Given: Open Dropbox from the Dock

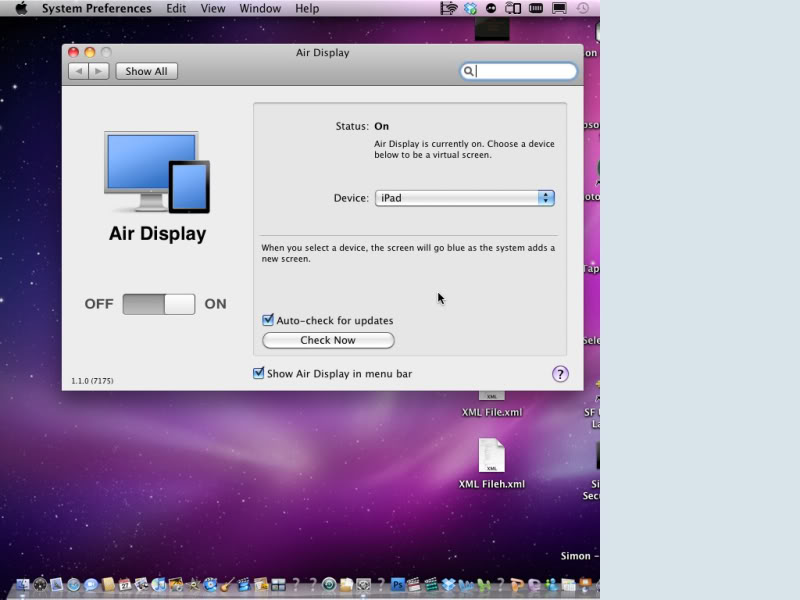Looking at the screenshot, I should (448, 585).
